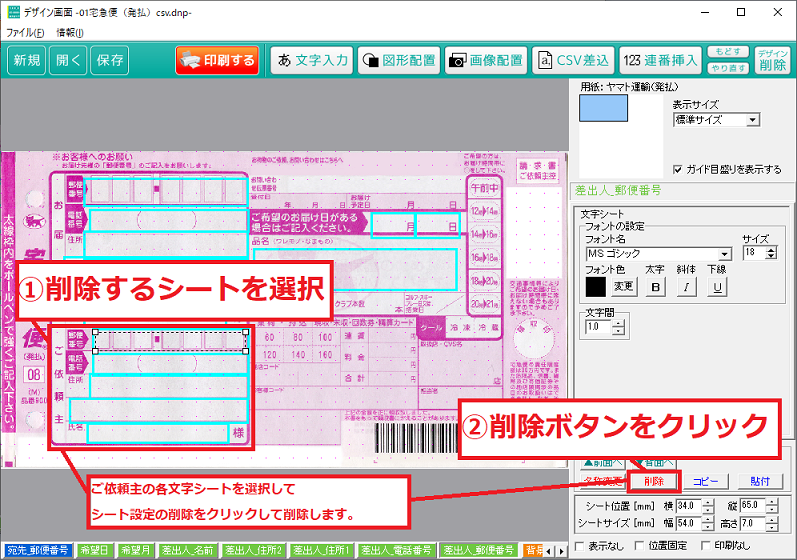Save the design with 保存 button
This screenshot has height=560, width=797.
tap(110, 60)
